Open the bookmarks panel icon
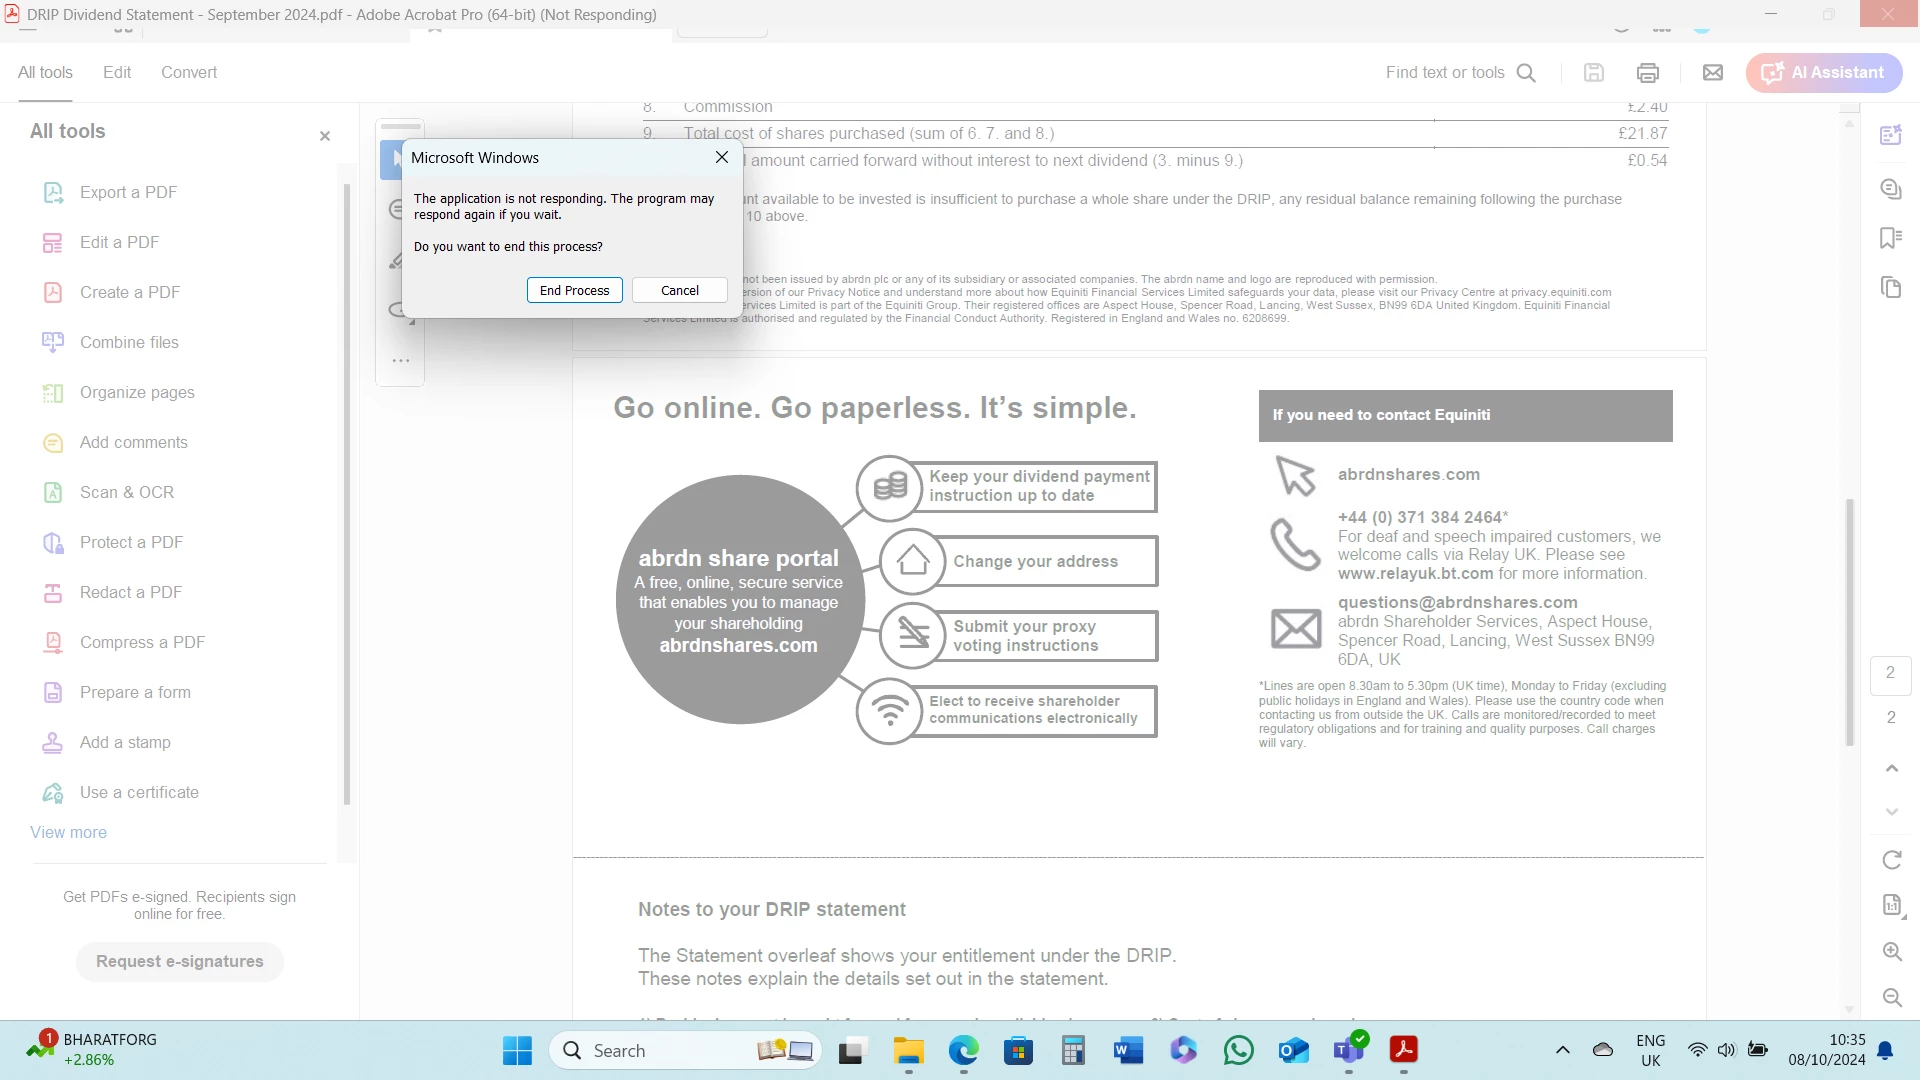The image size is (1920, 1080). (1890, 238)
